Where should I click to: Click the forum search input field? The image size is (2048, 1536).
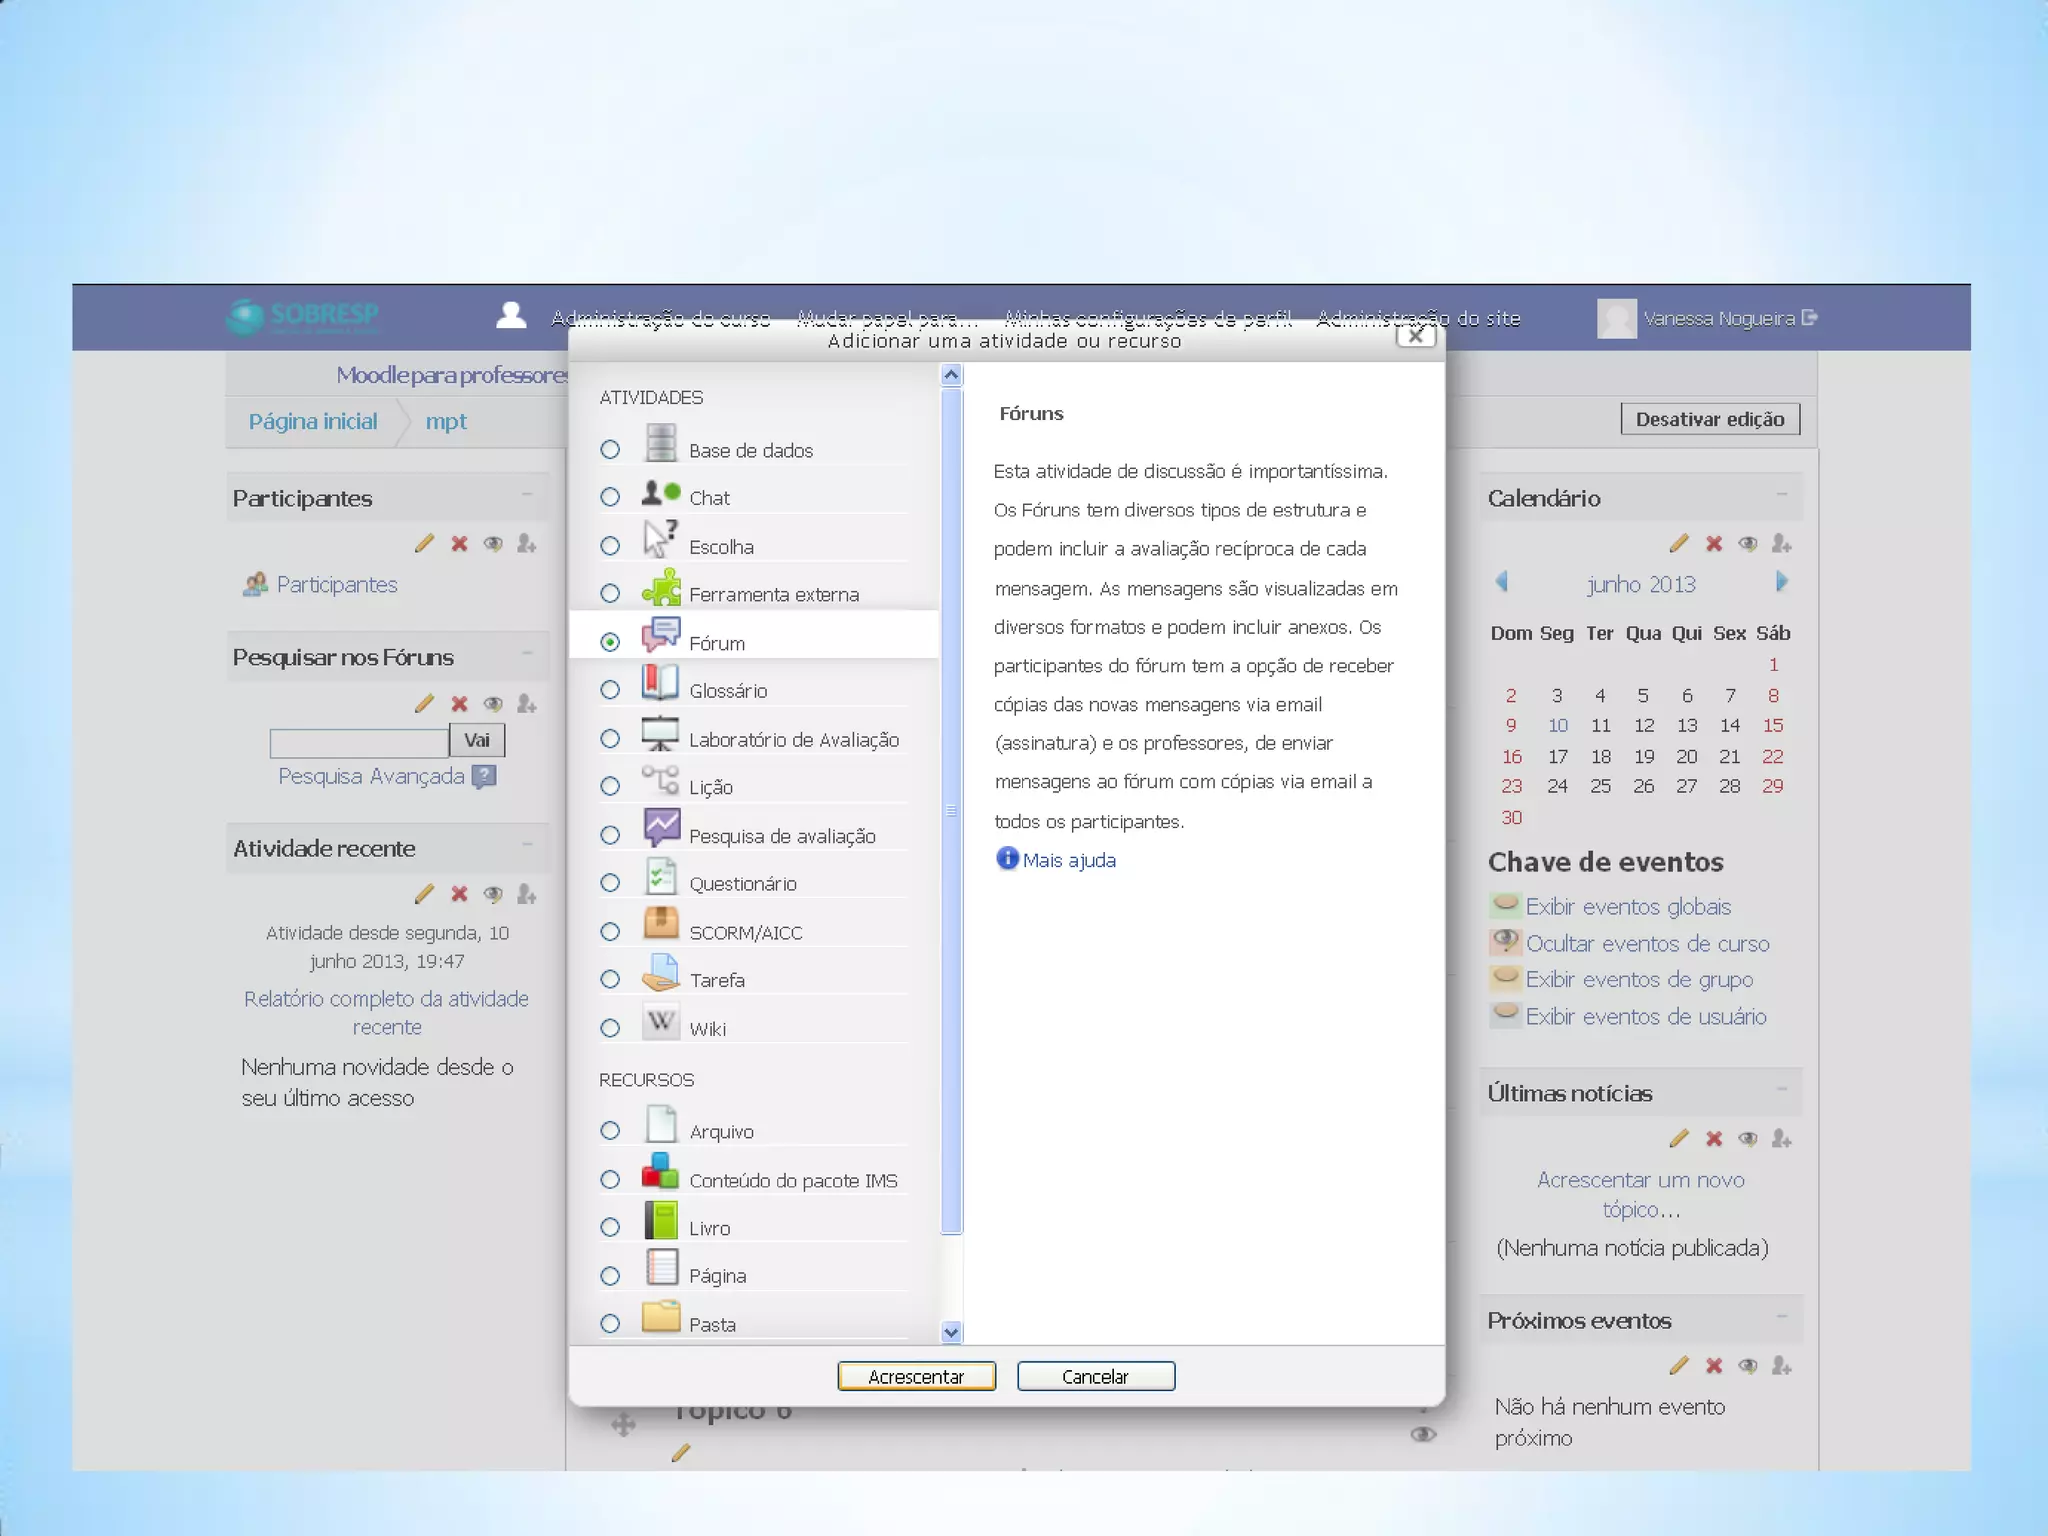click(x=359, y=742)
